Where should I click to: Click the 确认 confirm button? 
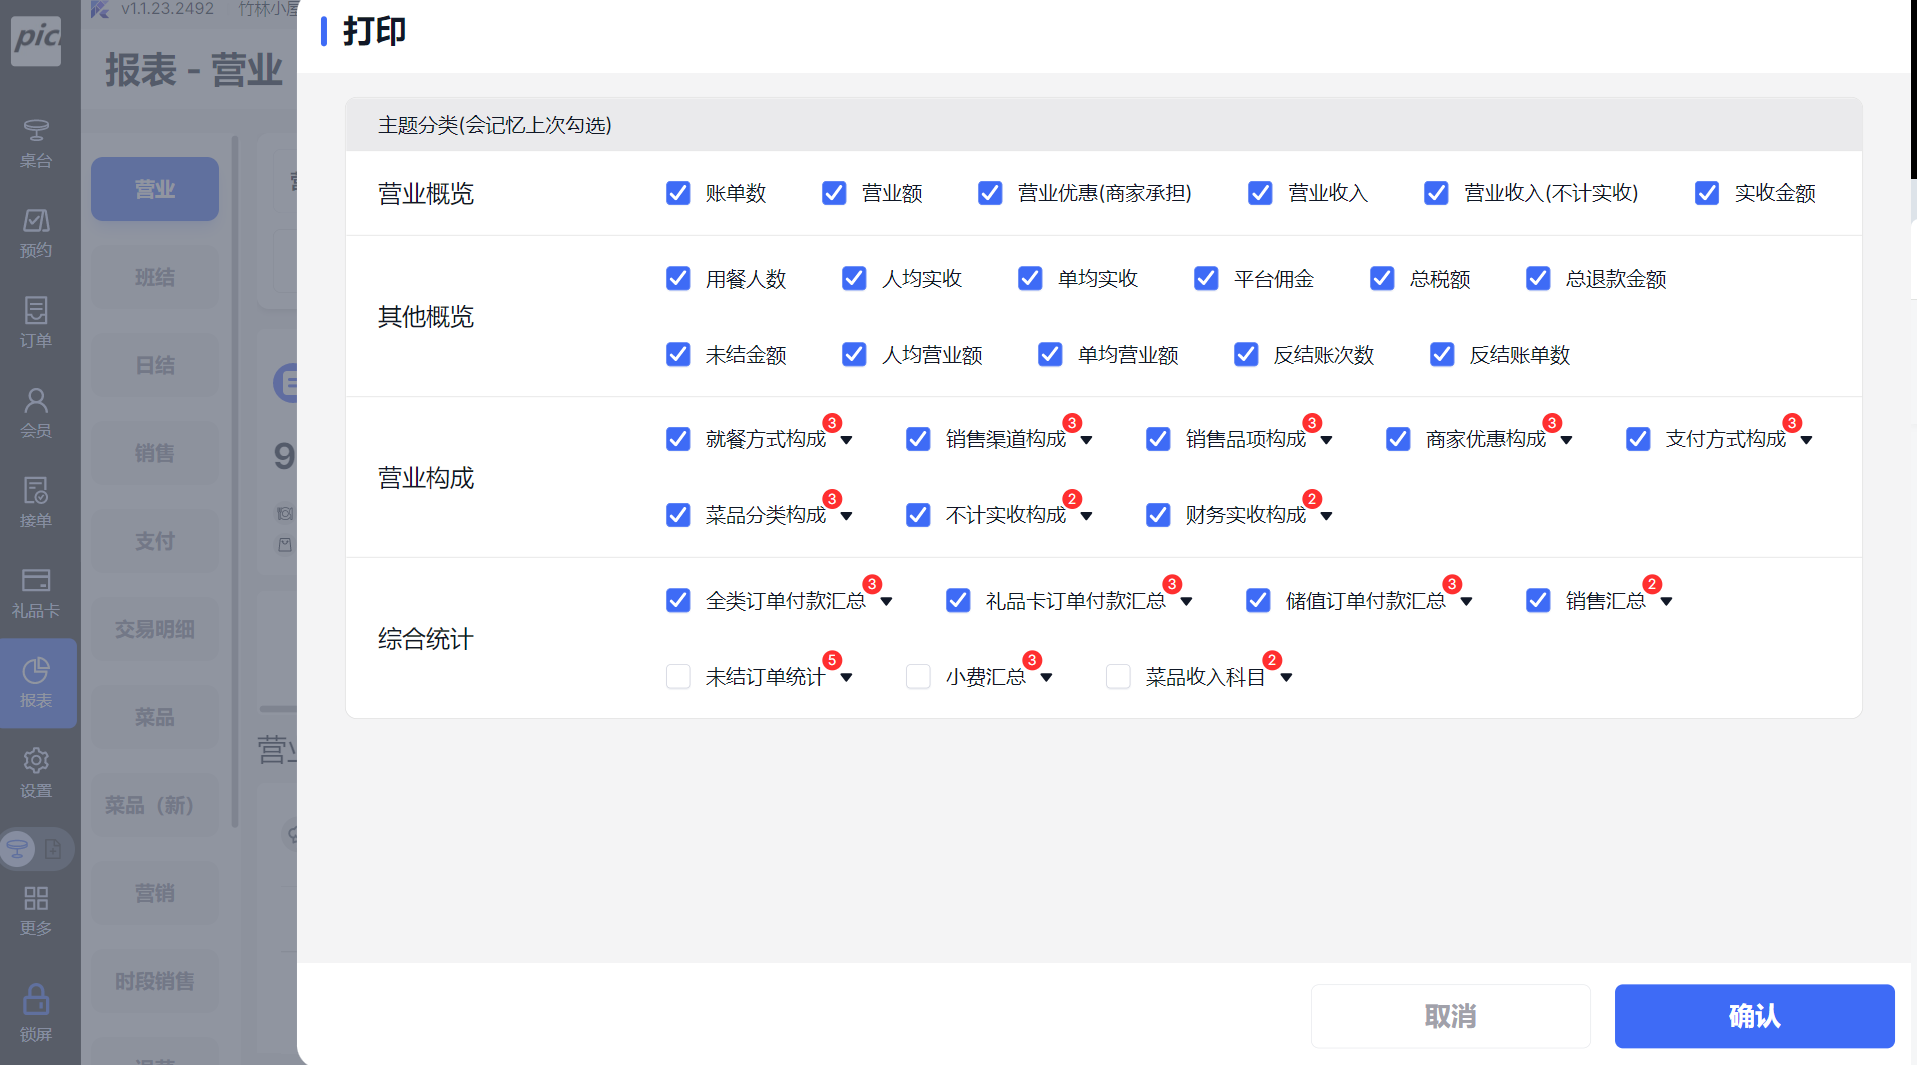click(x=1755, y=1016)
